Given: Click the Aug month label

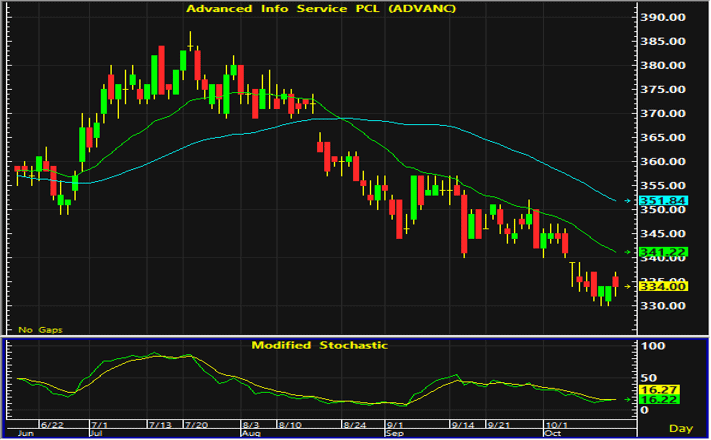Looking at the screenshot, I should pos(251,433).
